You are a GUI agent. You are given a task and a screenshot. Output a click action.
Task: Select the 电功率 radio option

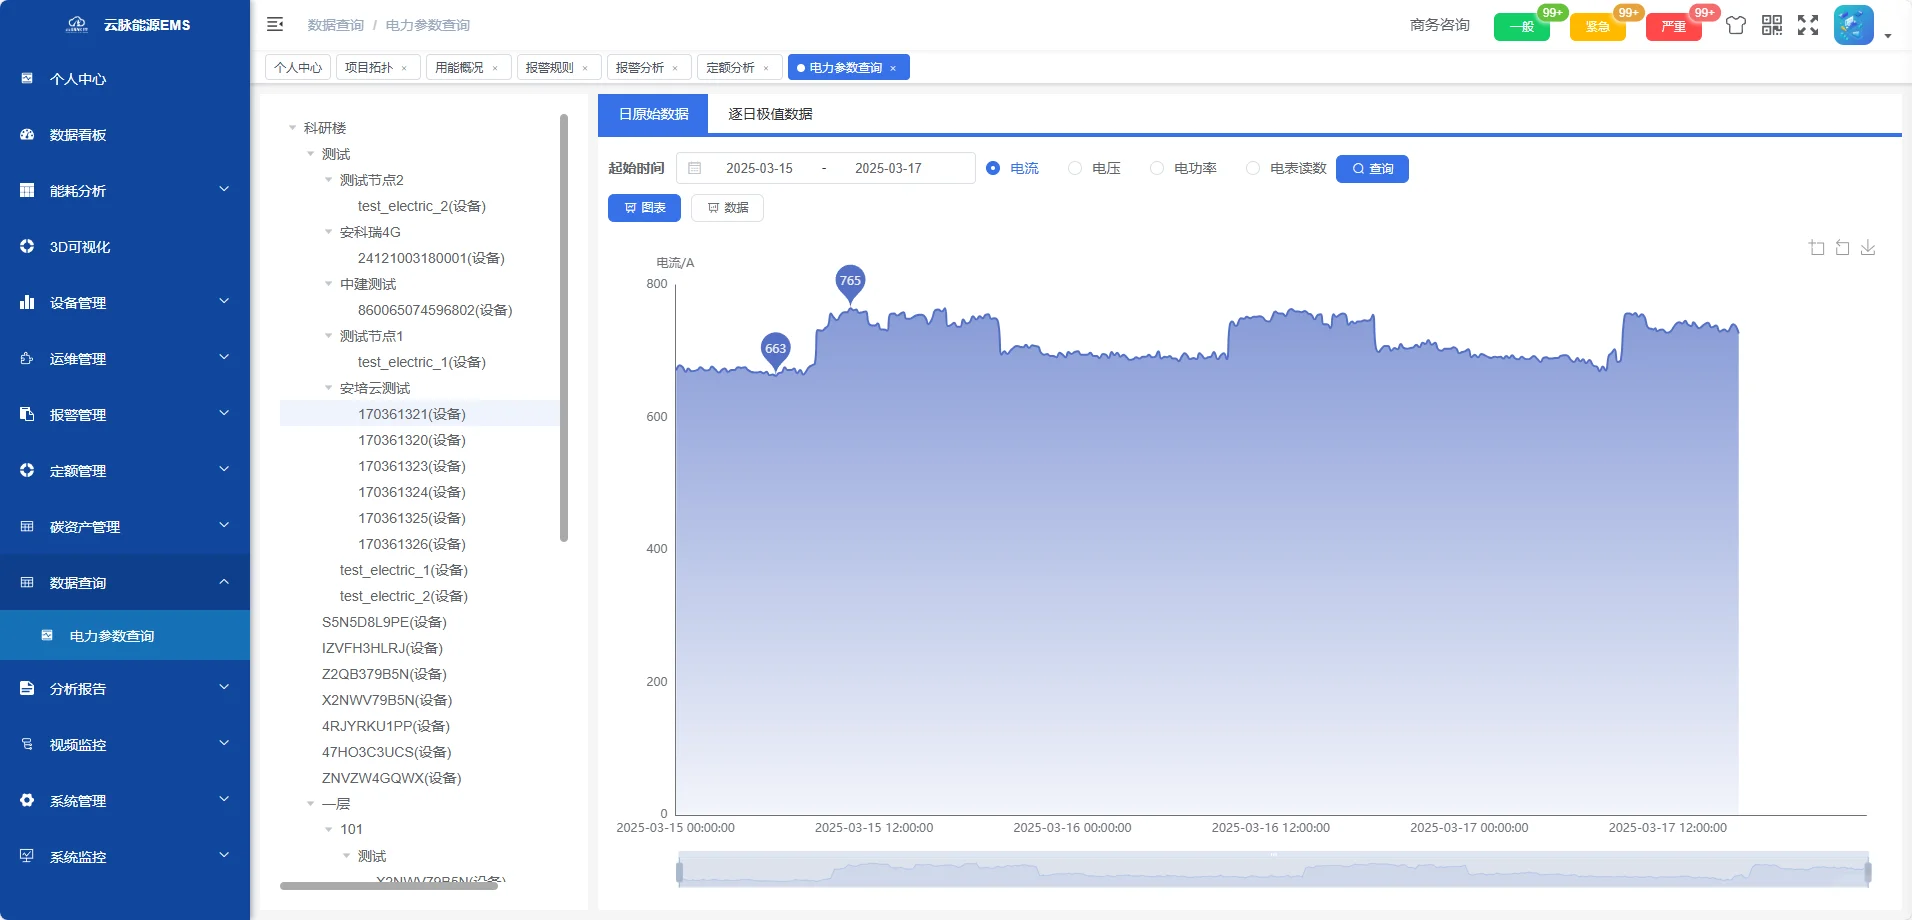tap(1157, 168)
